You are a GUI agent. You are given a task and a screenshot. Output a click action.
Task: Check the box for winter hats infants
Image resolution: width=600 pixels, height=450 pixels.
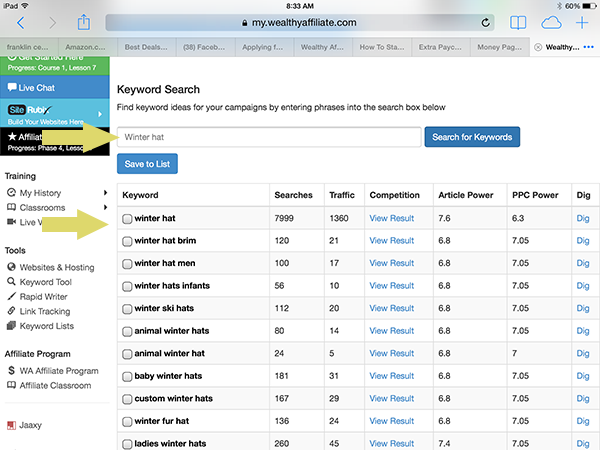pos(127,286)
